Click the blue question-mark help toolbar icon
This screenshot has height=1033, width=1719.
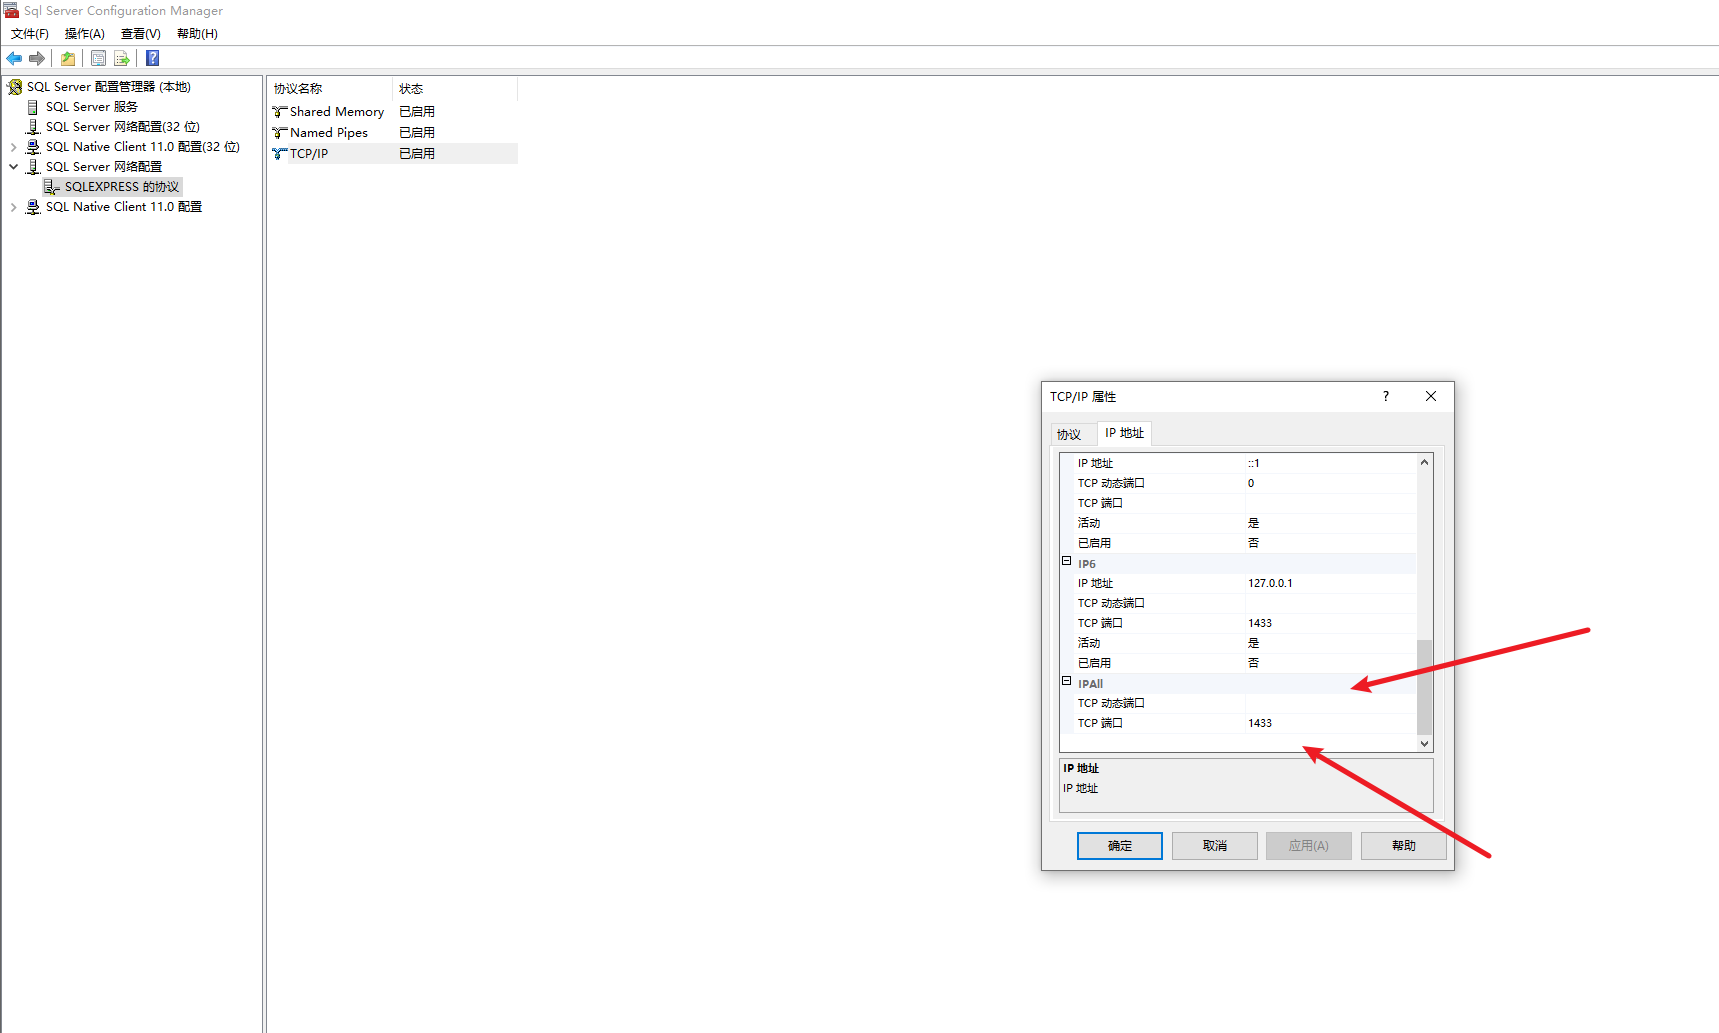pos(152,58)
